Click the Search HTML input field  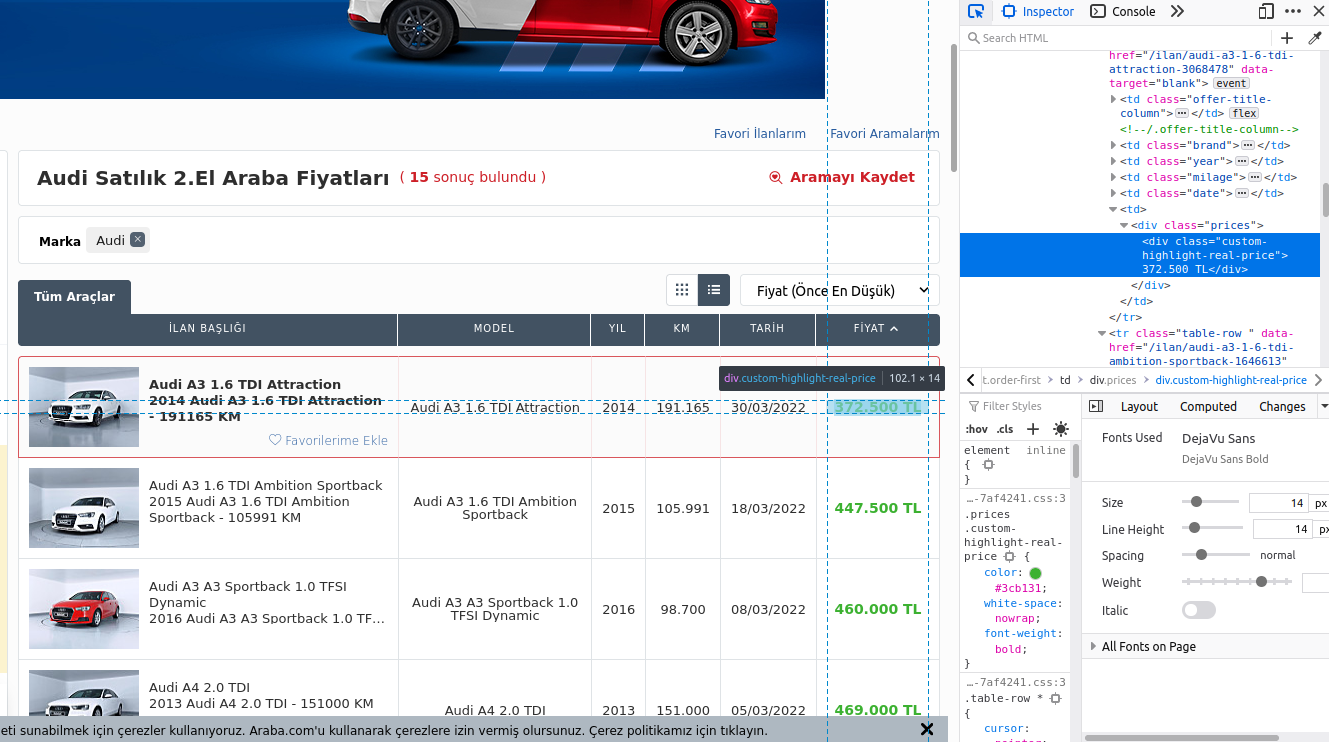[x=1118, y=38]
